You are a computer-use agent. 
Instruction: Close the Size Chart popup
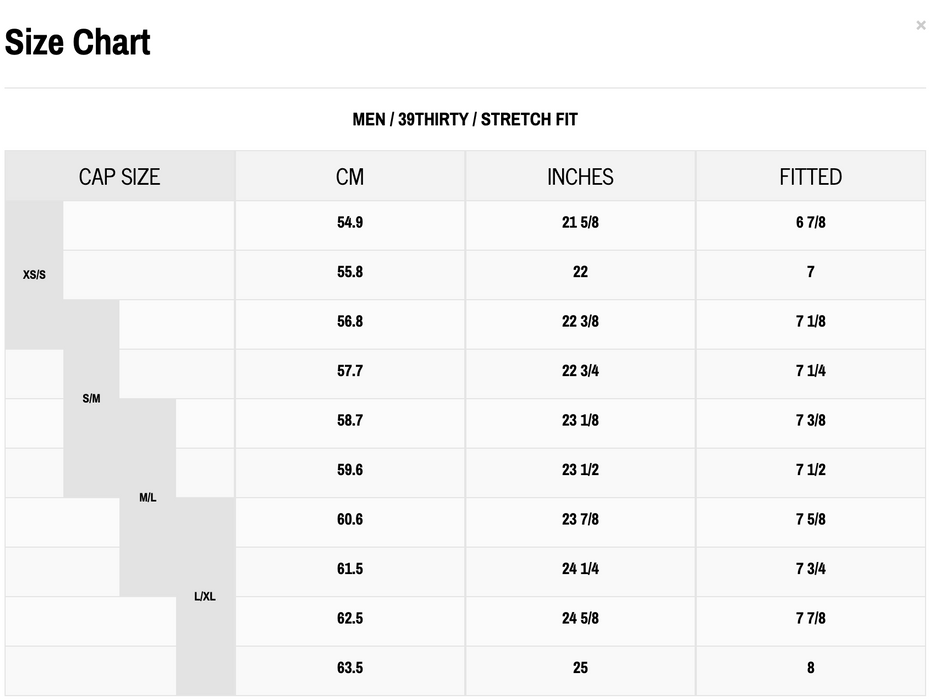point(920,25)
